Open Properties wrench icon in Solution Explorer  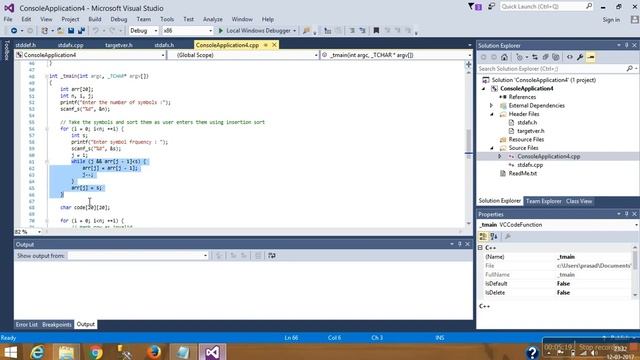[x=580, y=57]
